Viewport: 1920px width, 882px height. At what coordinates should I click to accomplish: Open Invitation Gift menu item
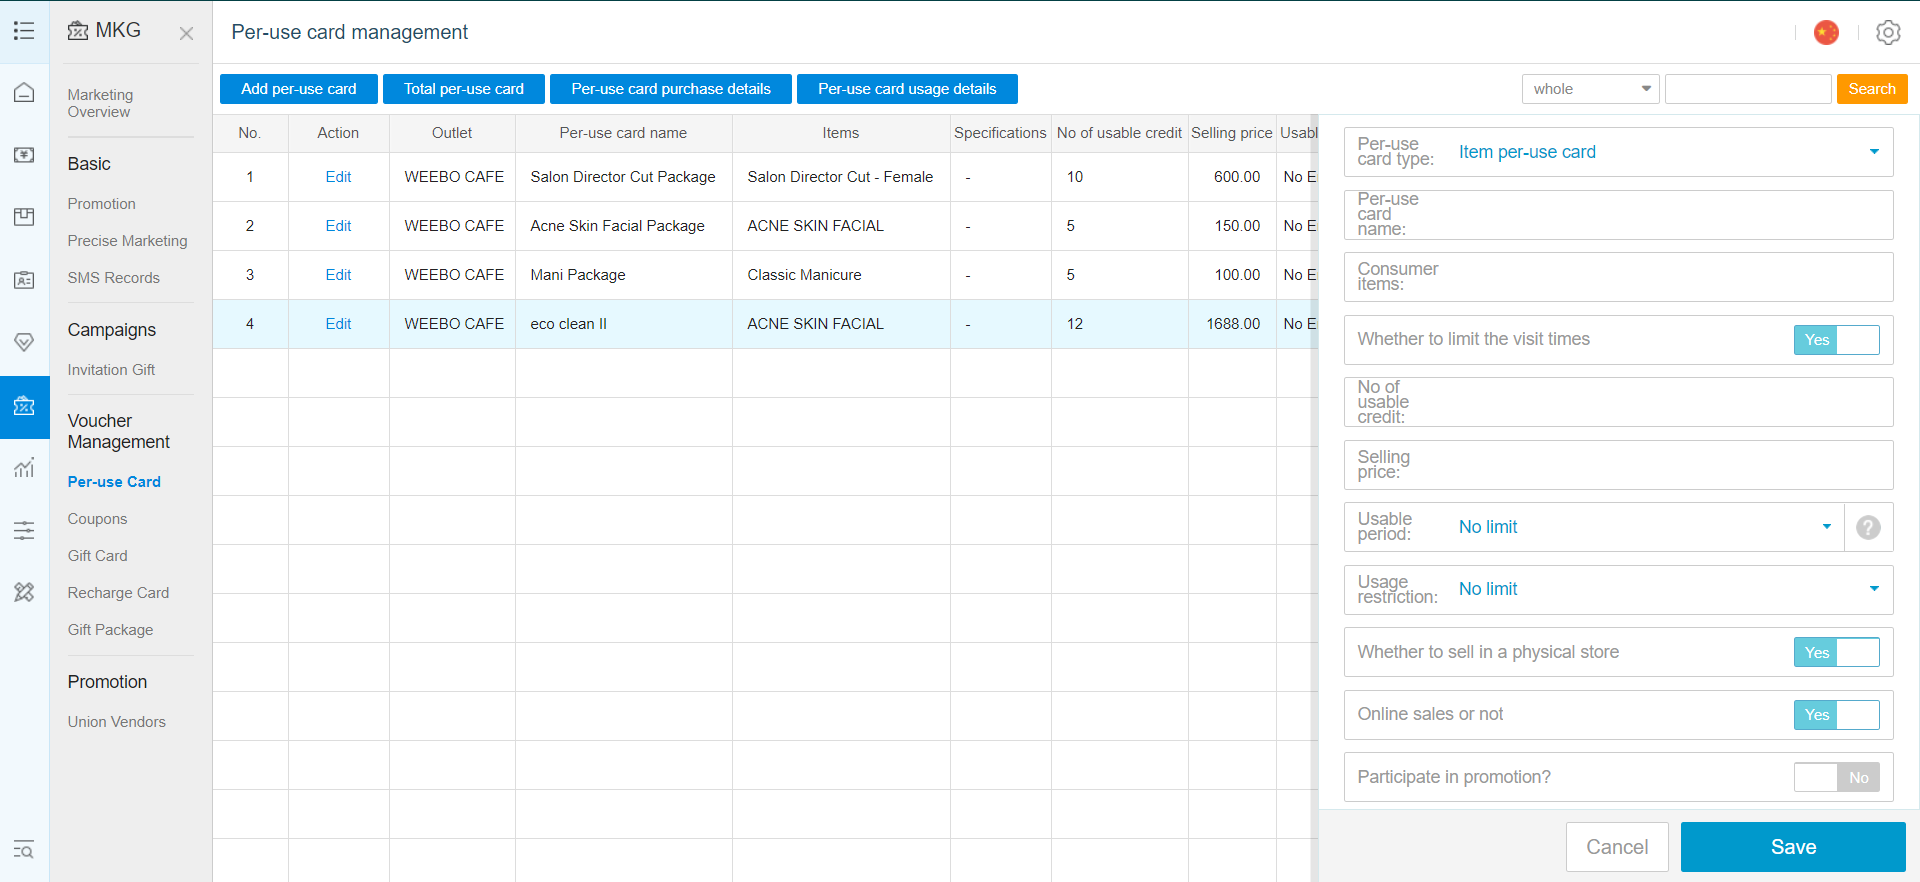(x=111, y=370)
